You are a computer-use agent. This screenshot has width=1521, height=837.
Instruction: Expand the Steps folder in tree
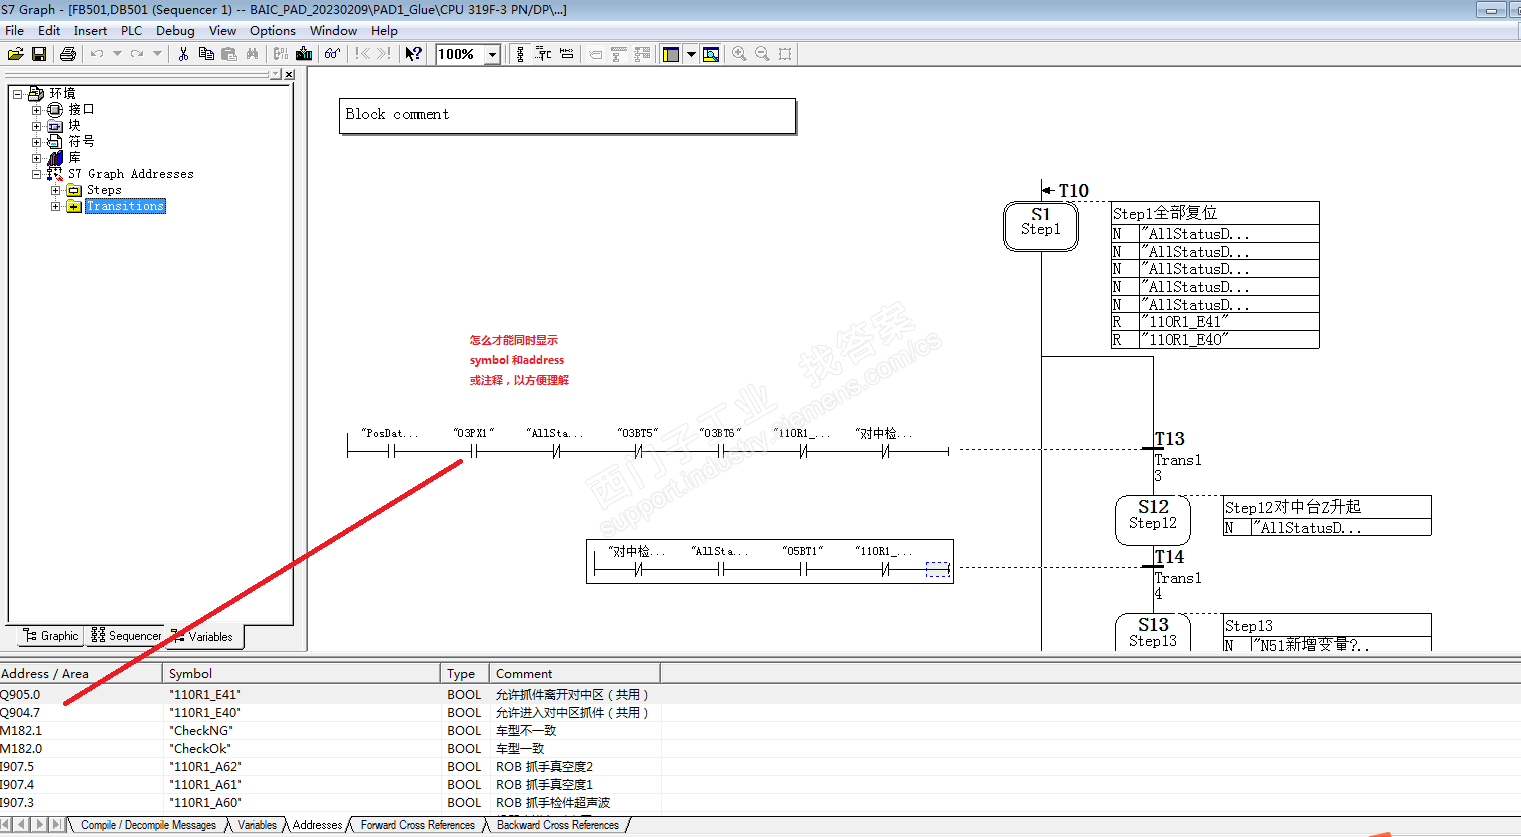pos(56,190)
